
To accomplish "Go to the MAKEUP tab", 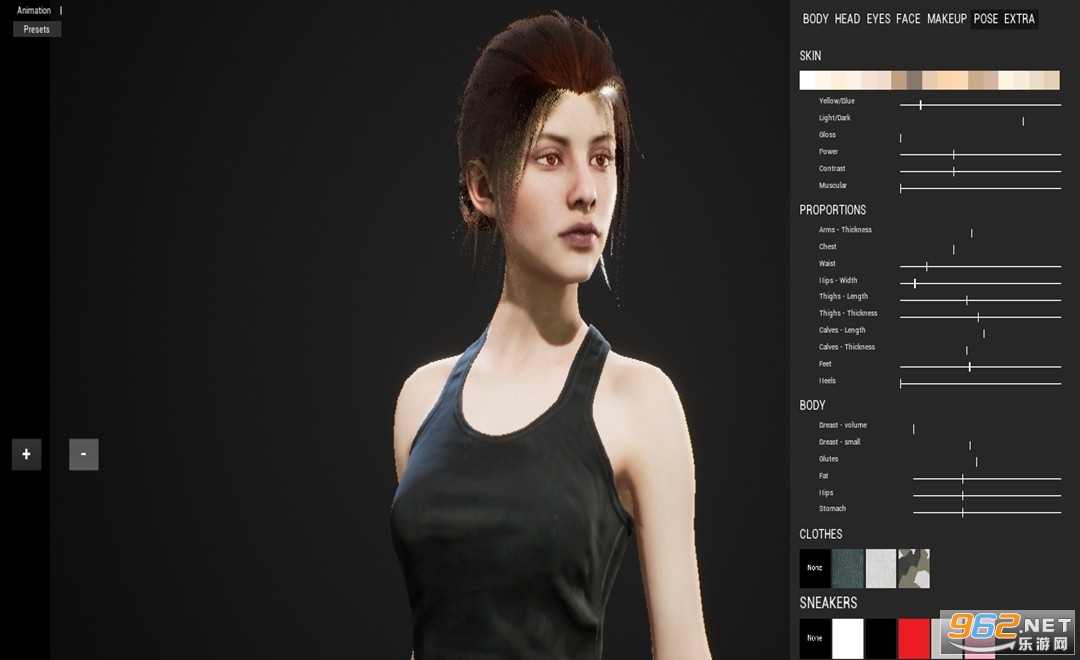I will click(946, 19).
